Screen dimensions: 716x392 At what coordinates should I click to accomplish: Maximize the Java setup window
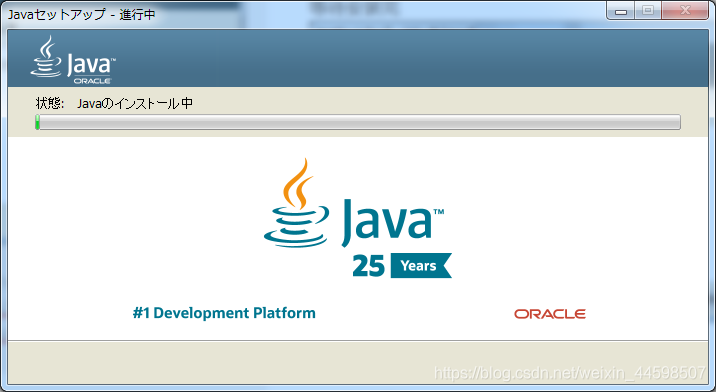click(x=648, y=11)
